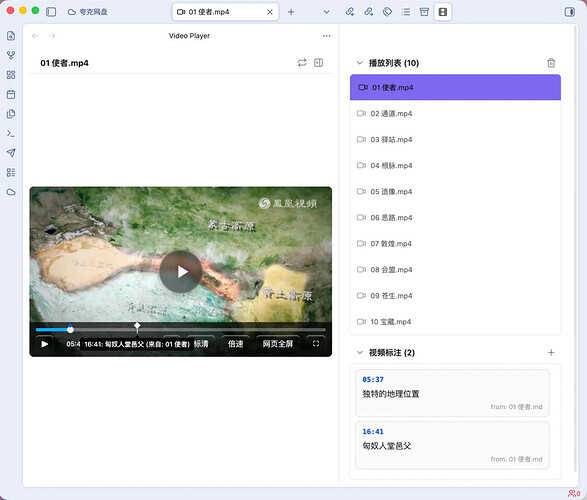Open the tab list dropdown chevron
The image size is (587, 500).
[x=326, y=12]
